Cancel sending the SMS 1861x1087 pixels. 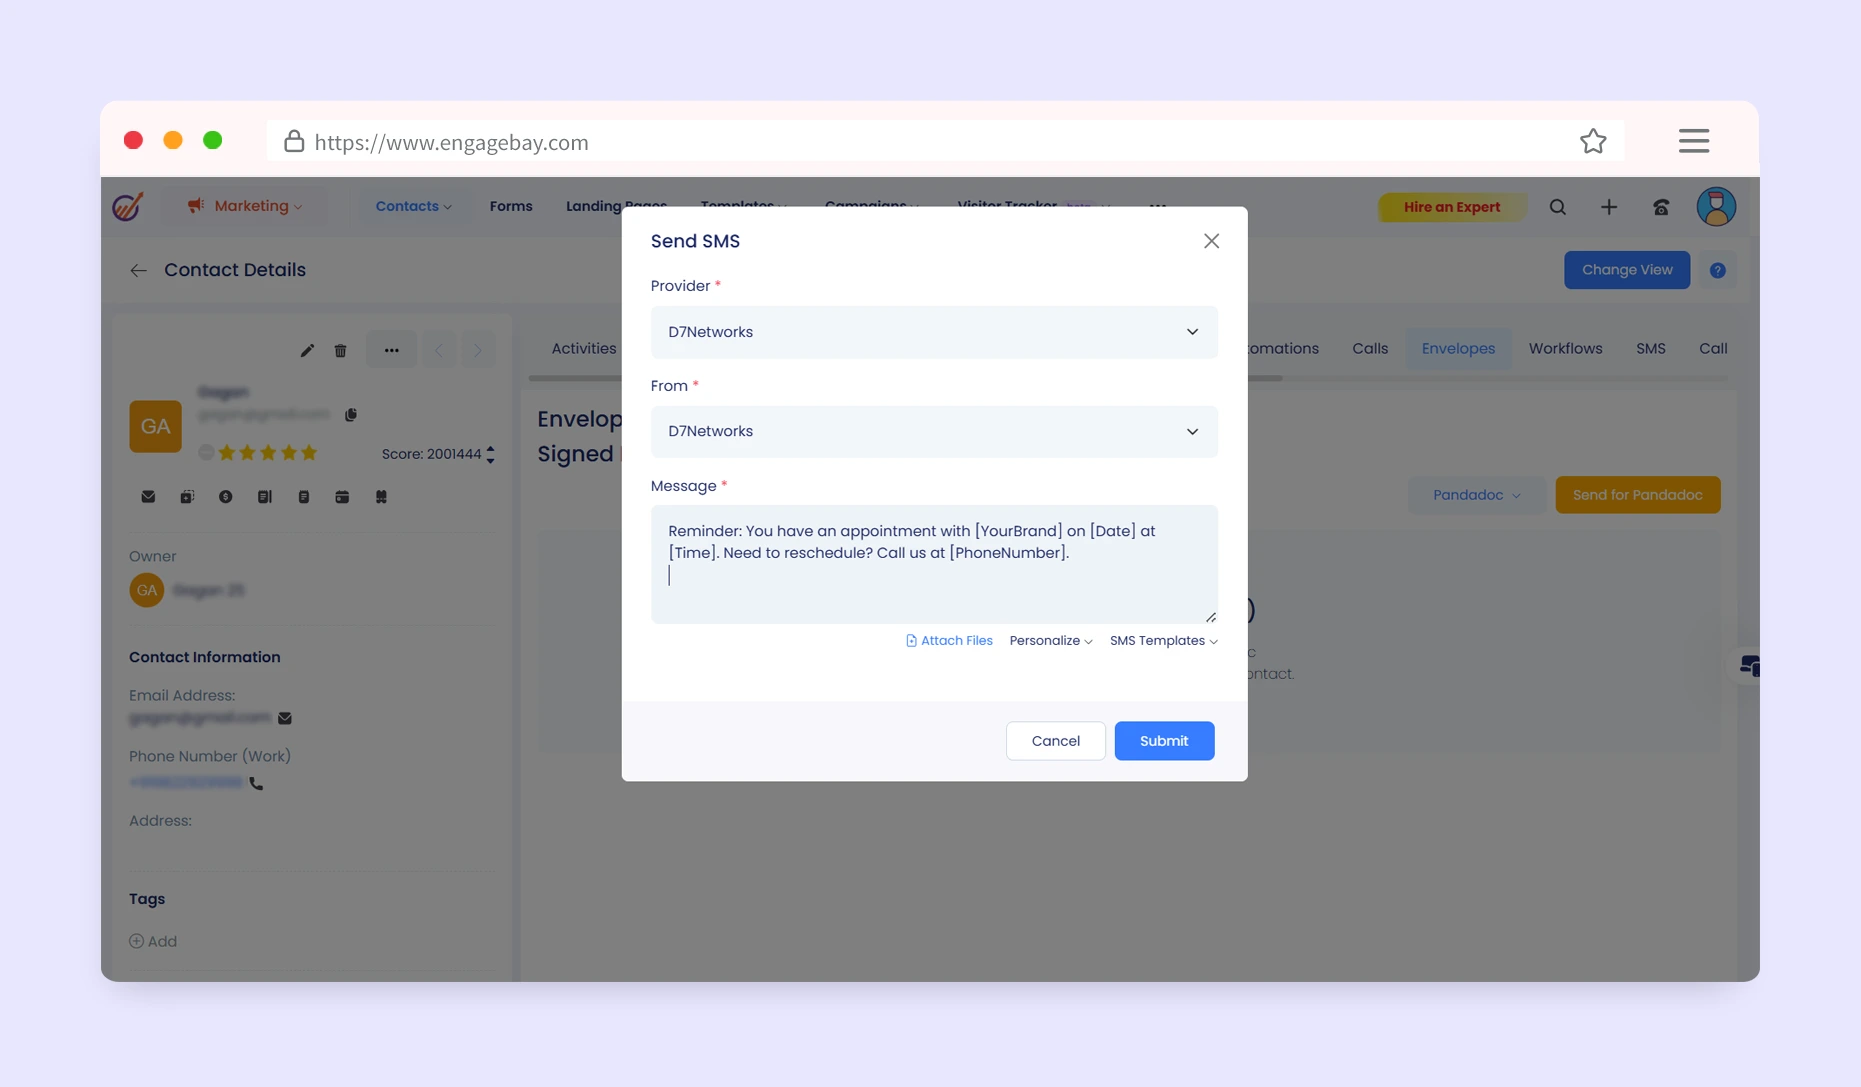coord(1055,741)
